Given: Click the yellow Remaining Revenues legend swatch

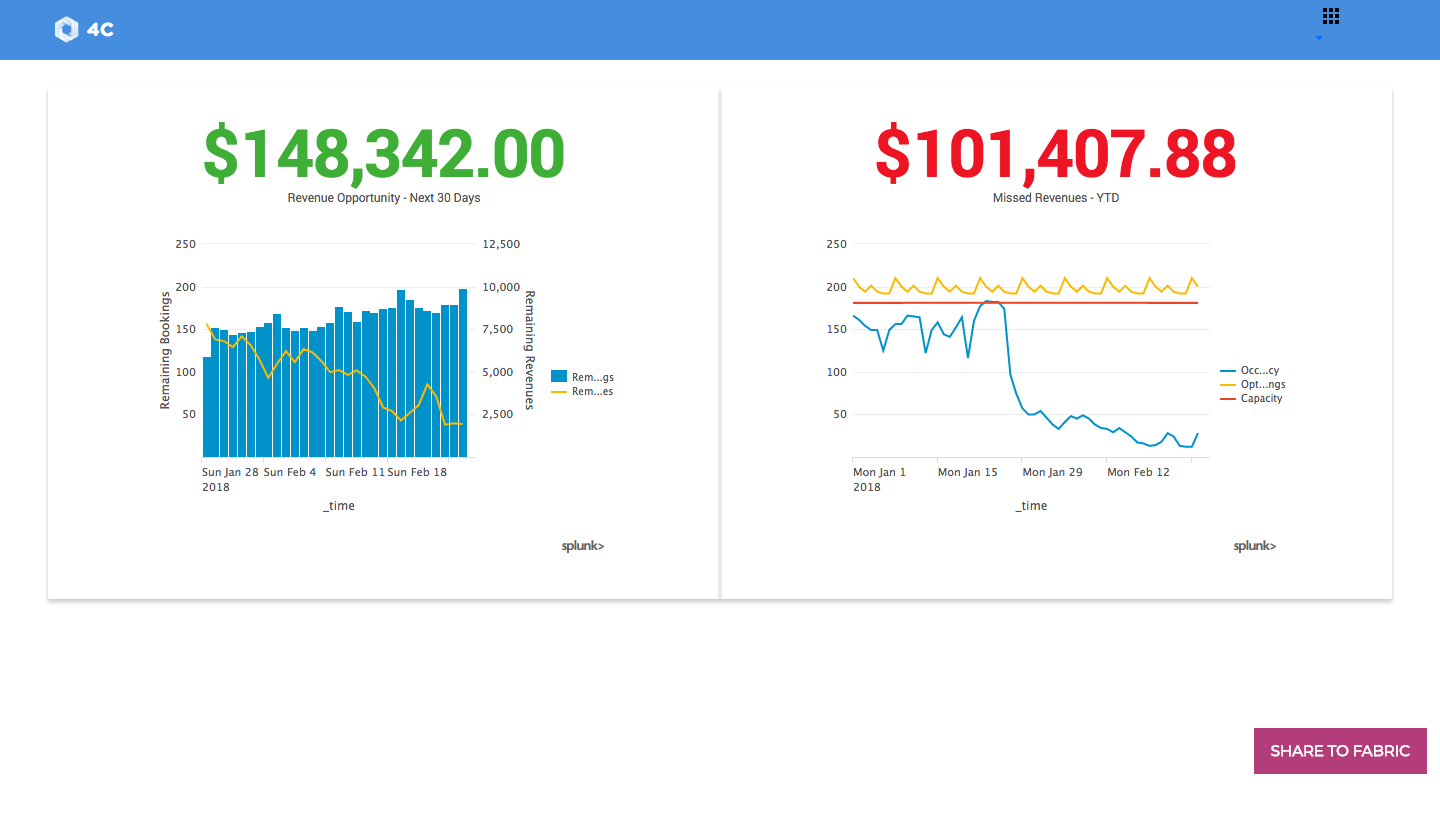Looking at the screenshot, I should tap(561, 391).
